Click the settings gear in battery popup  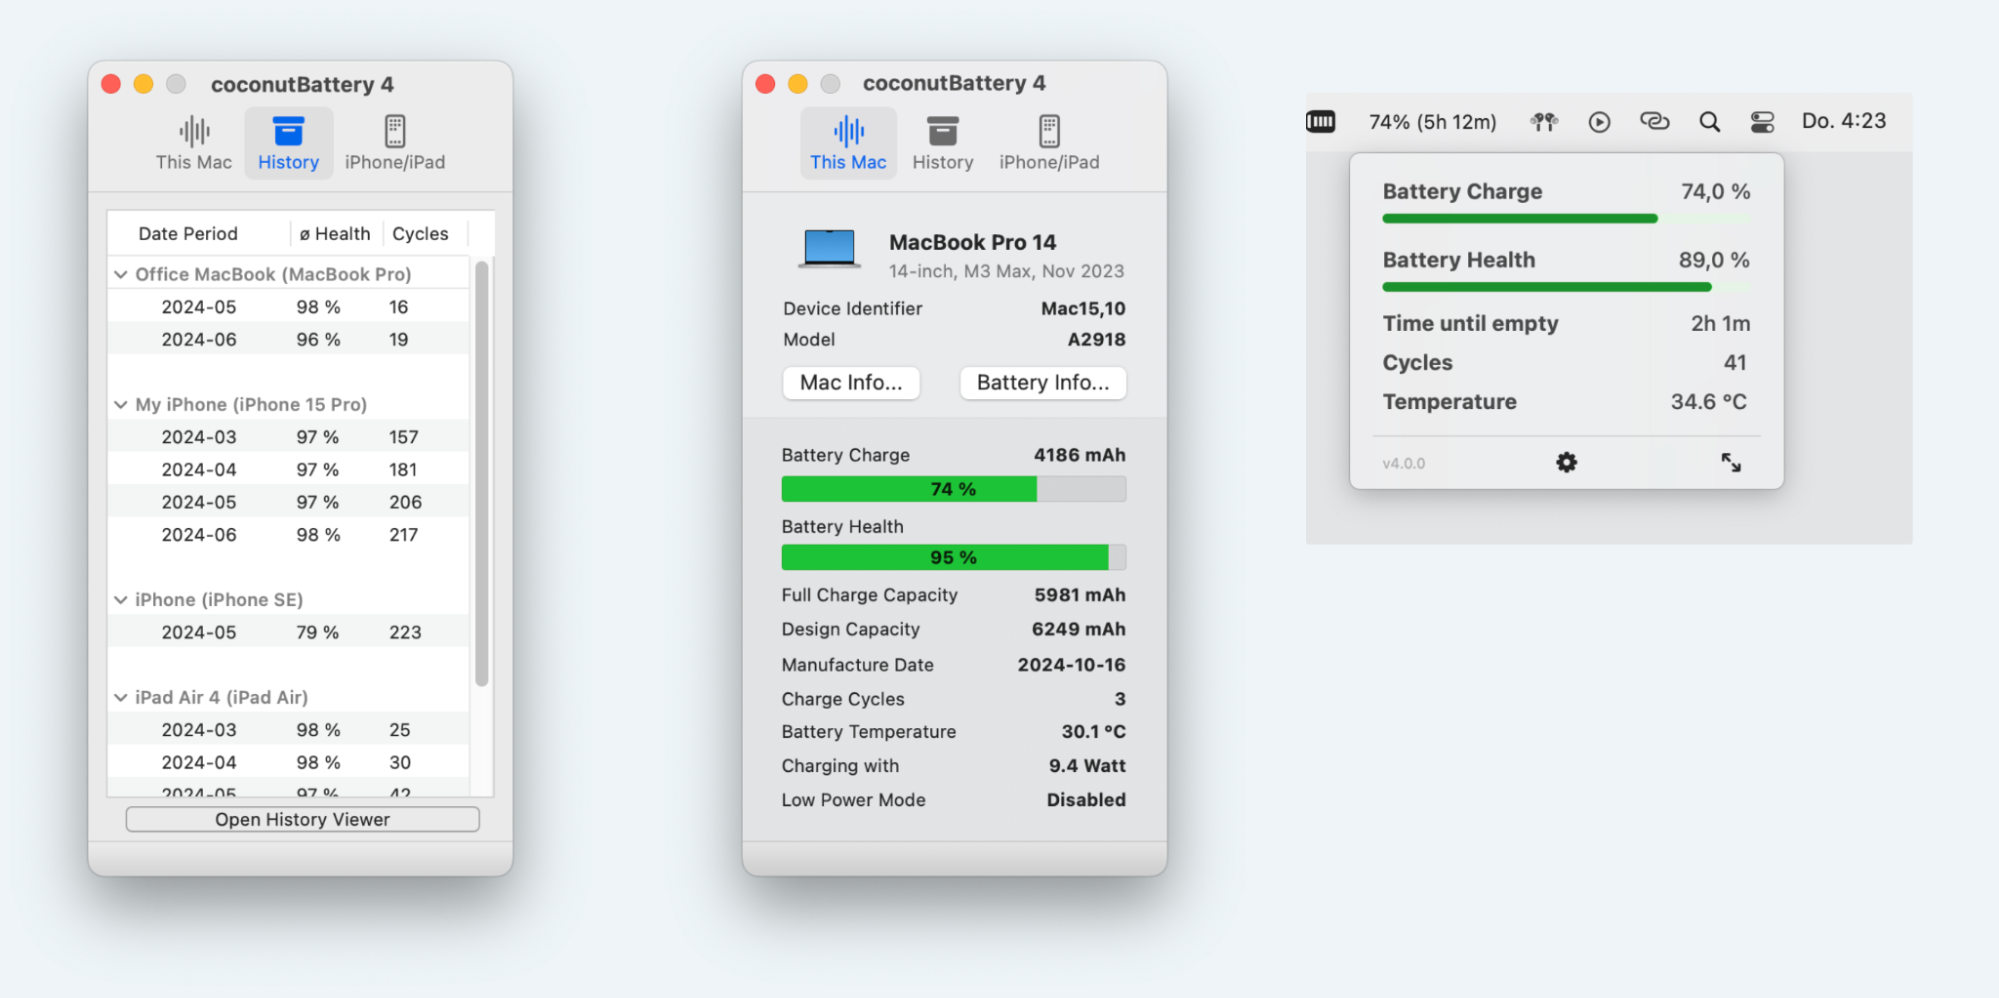coord(1566,462)
